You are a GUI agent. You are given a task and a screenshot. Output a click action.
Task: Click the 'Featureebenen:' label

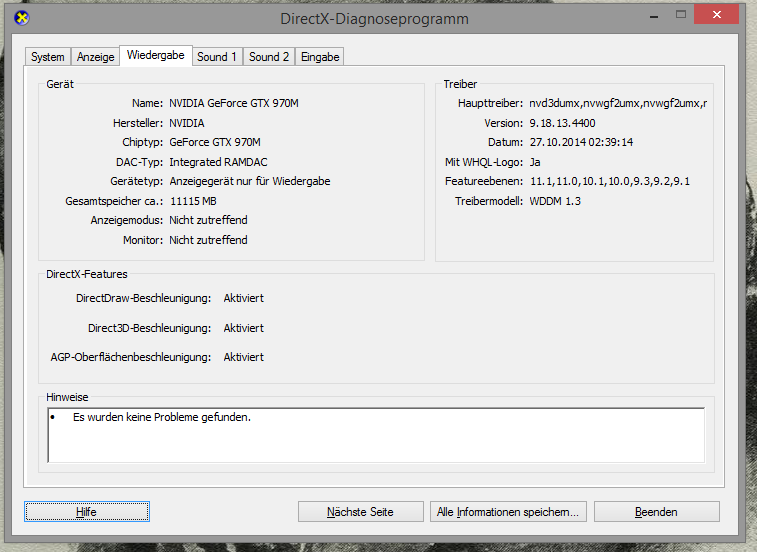click(484, 182)
